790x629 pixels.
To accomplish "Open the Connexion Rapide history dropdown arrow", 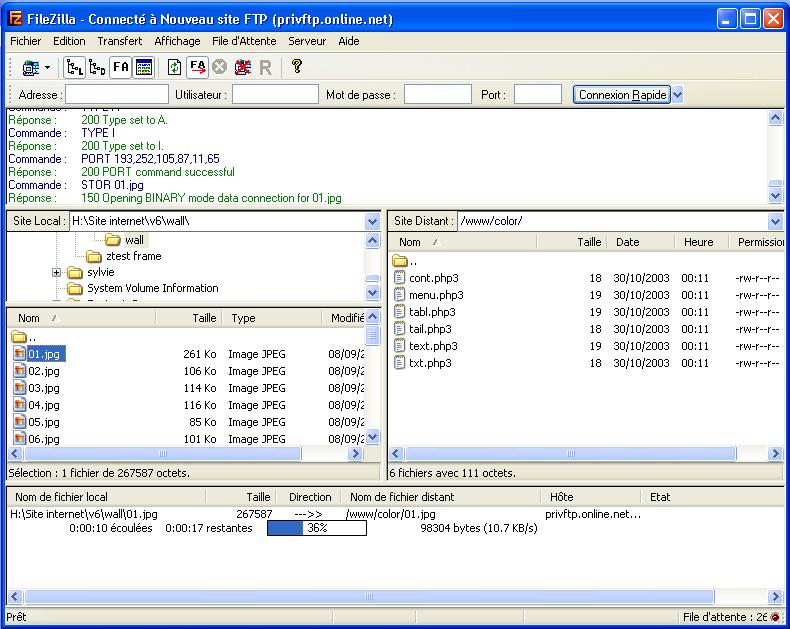I will tap(678, 94).
